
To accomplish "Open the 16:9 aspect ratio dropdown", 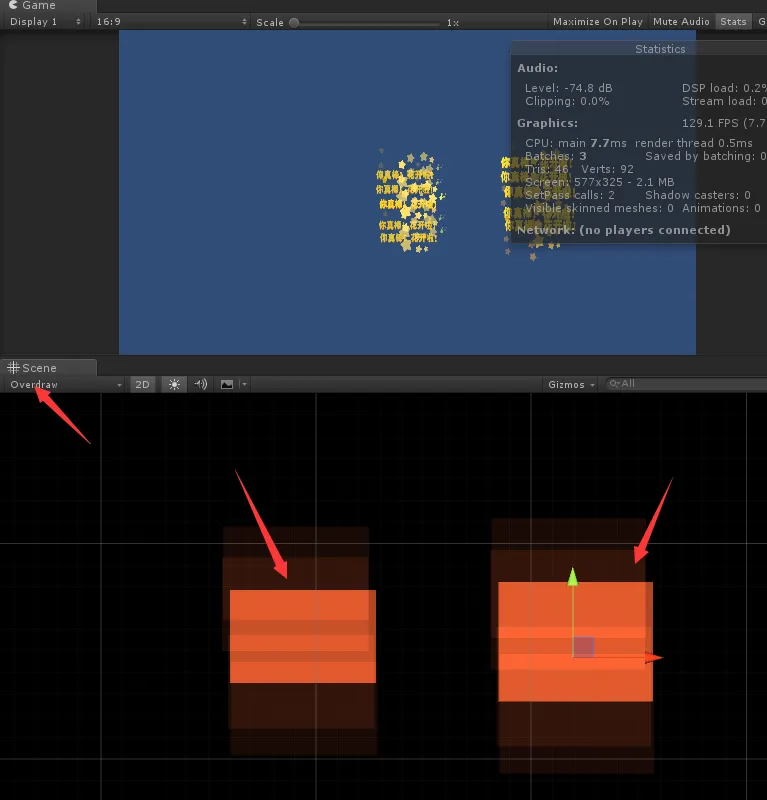I will (171, 22).
